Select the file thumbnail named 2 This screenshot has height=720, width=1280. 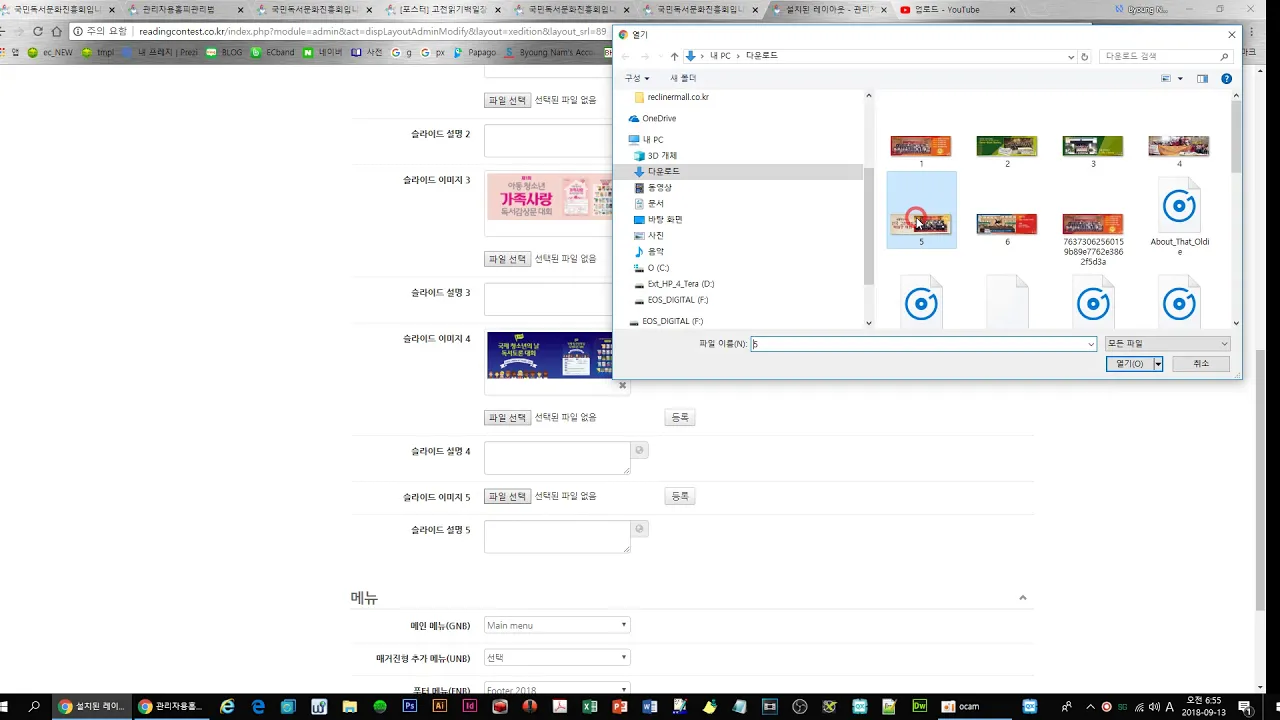pyautogui.click(x=1007, y=147)
